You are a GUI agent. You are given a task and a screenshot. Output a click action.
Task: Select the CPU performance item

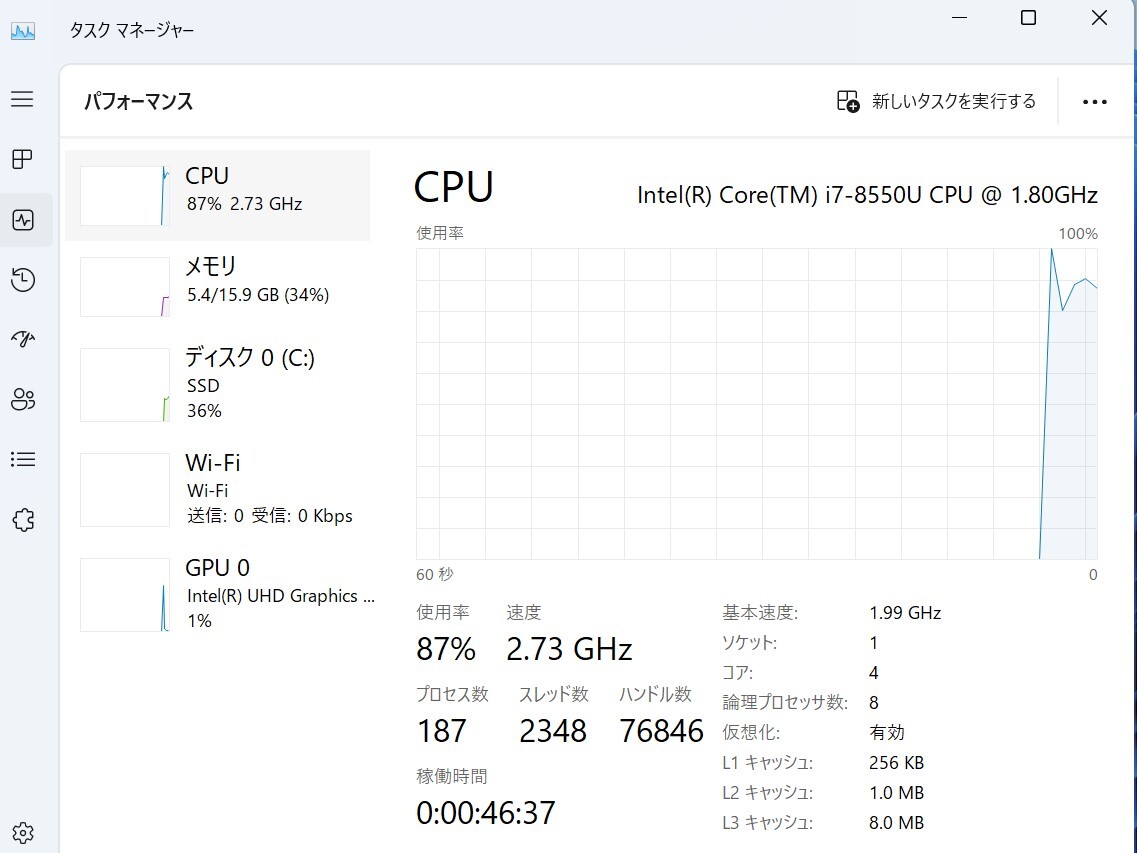(218, 195)
